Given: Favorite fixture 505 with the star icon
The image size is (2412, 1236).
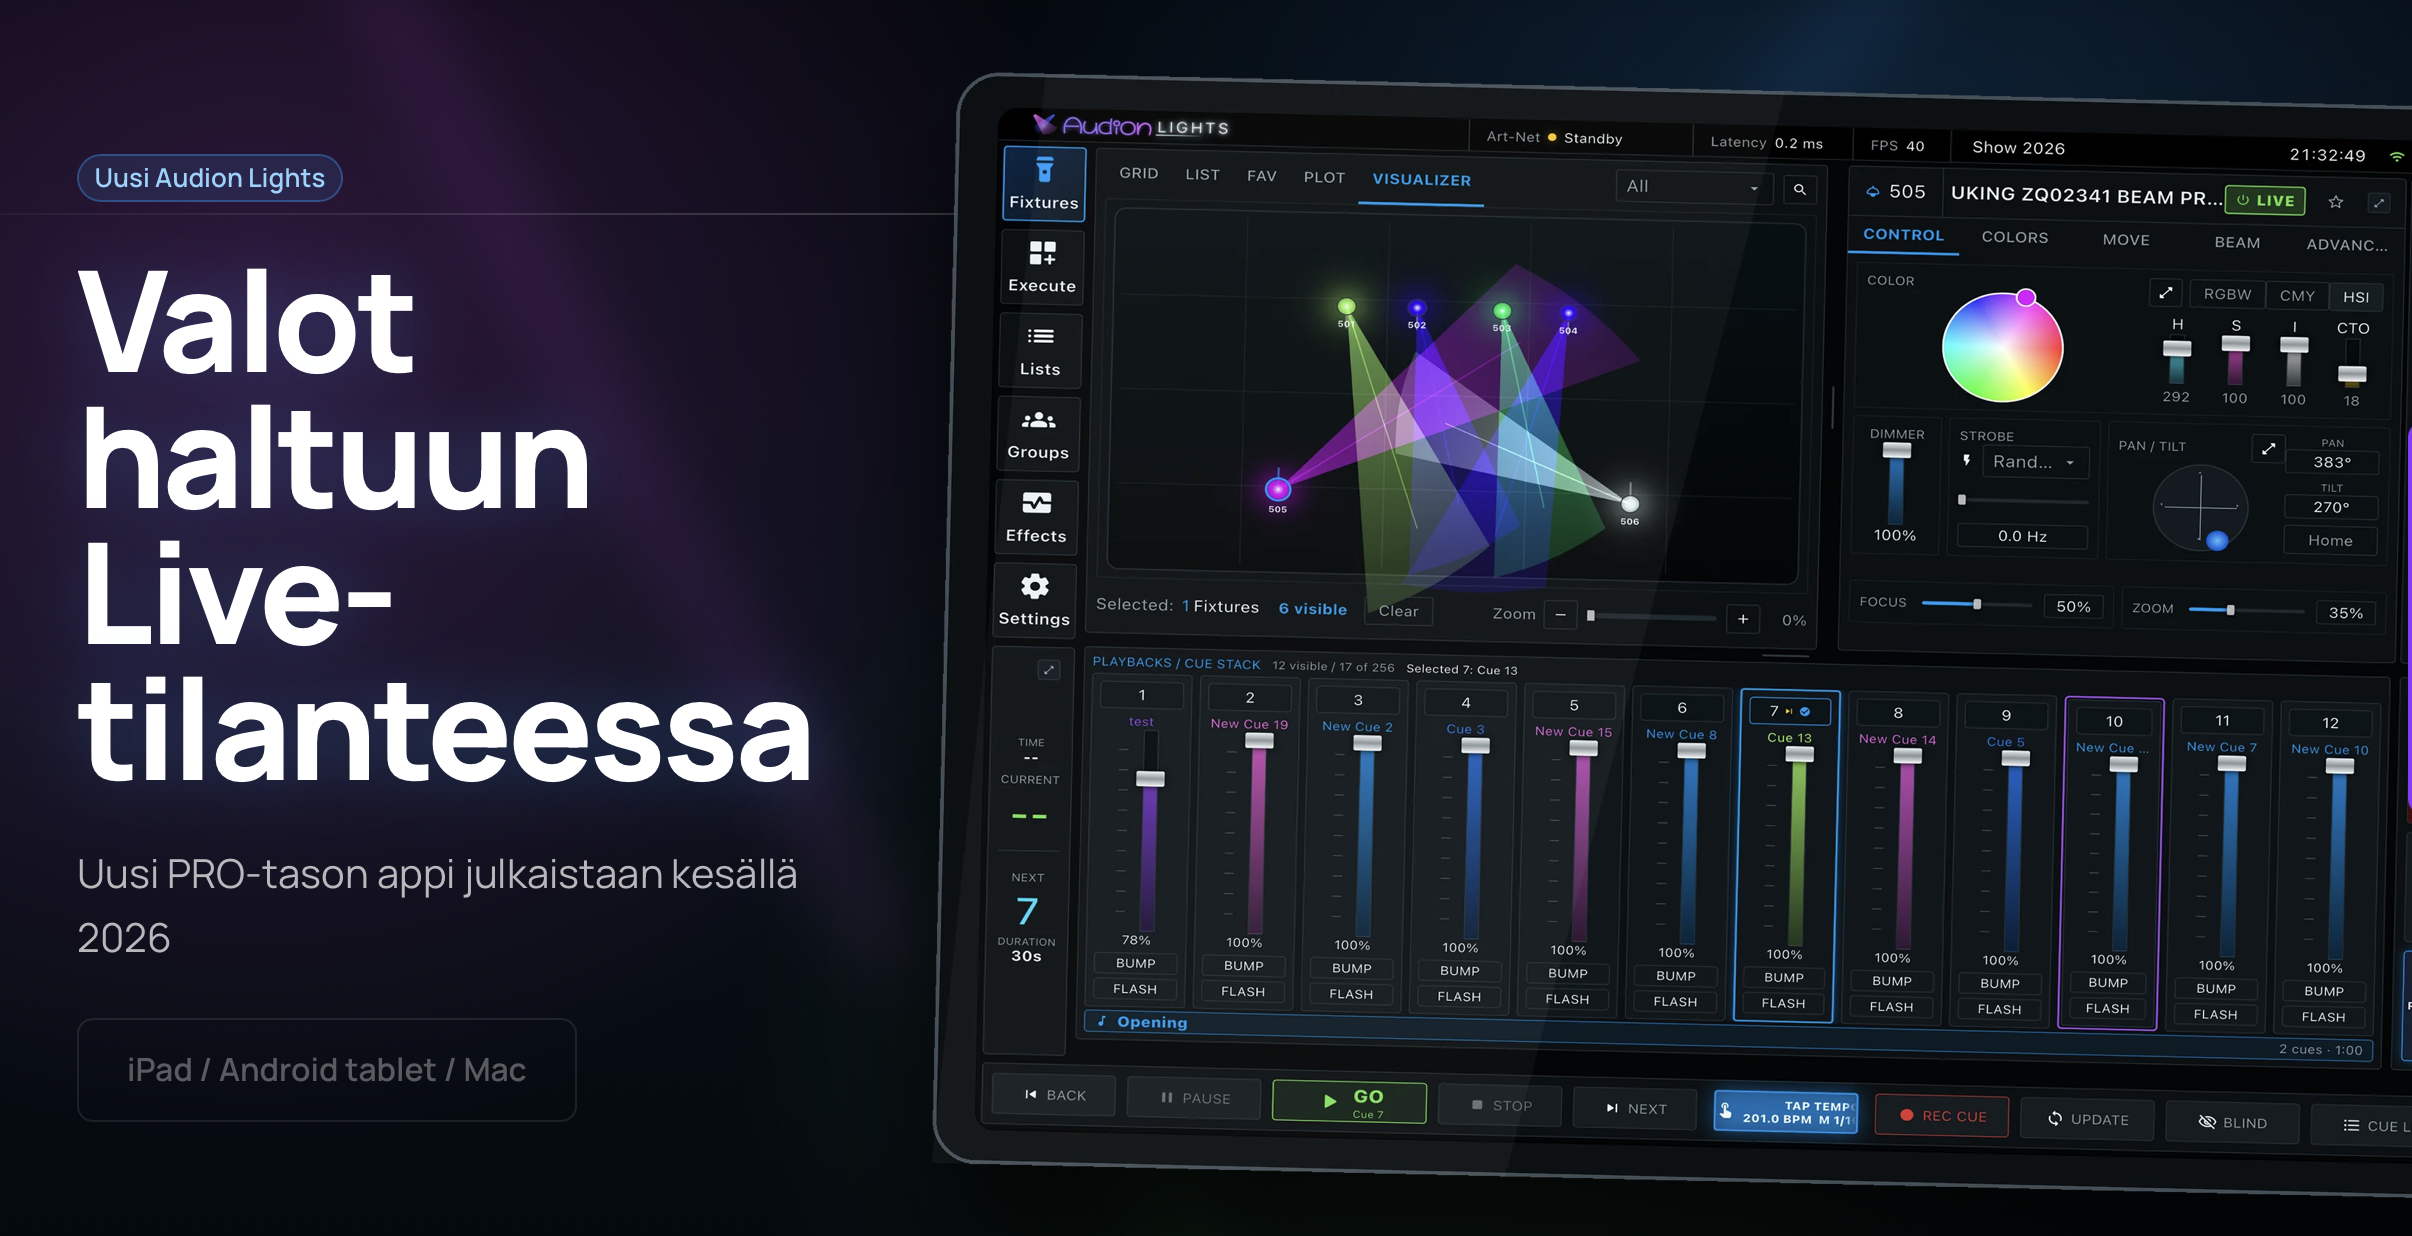Looking at the screenshot, I should [x=2336, y=202].
